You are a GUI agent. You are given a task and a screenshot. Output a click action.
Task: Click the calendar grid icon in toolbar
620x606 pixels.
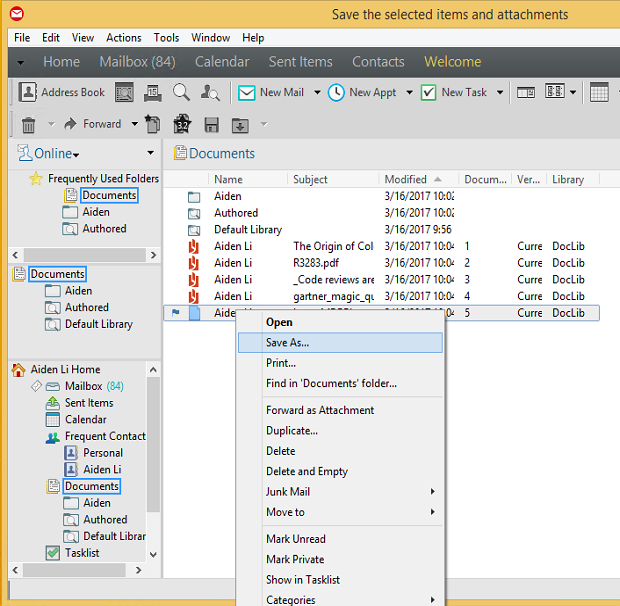pos(599,92)
